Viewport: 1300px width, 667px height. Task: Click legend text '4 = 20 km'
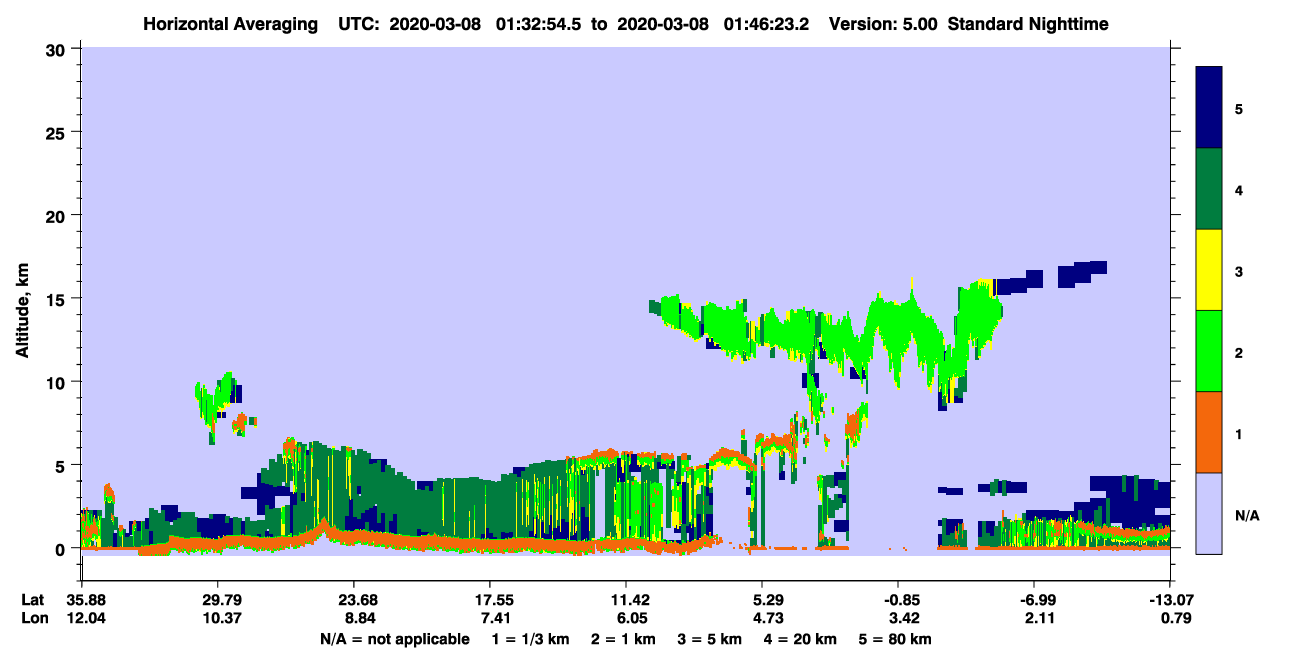tap(800, 638)
